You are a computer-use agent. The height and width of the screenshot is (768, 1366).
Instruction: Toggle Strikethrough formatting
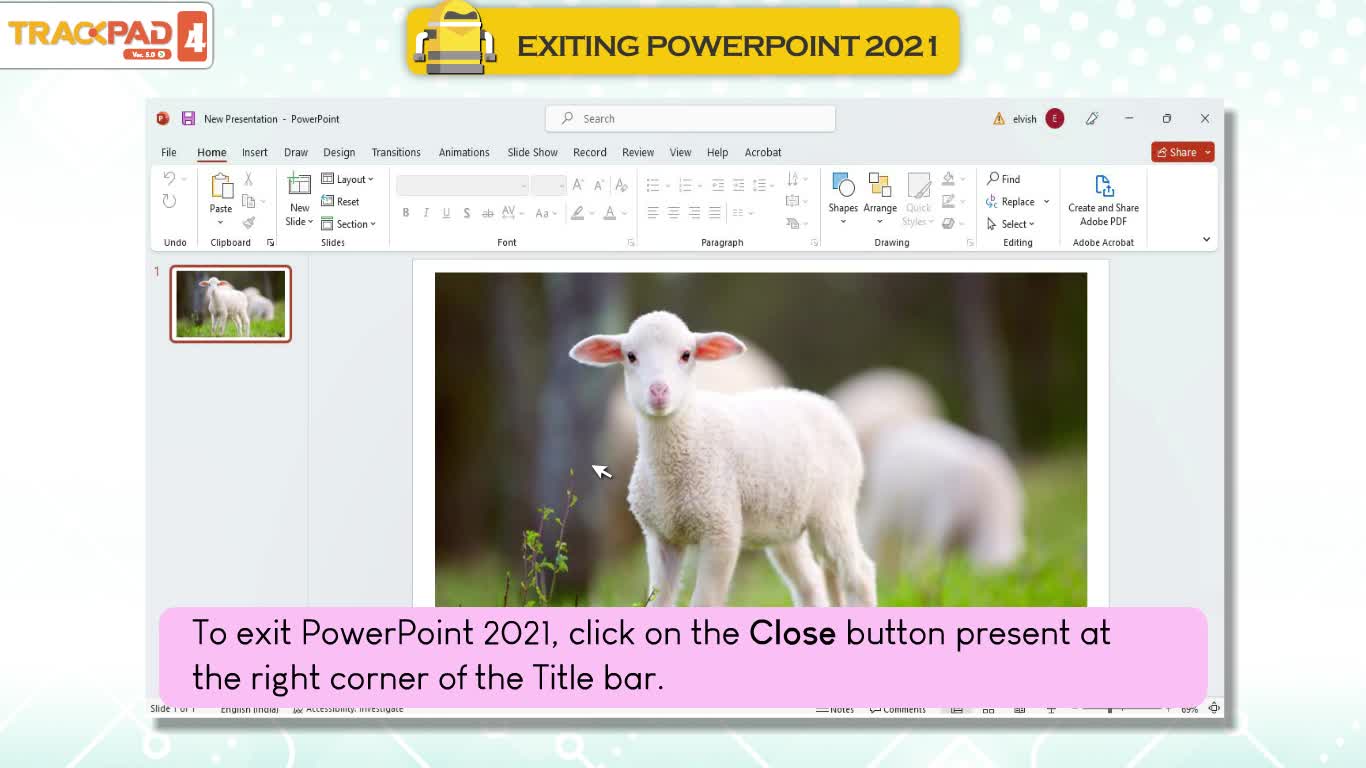point(488,213)
